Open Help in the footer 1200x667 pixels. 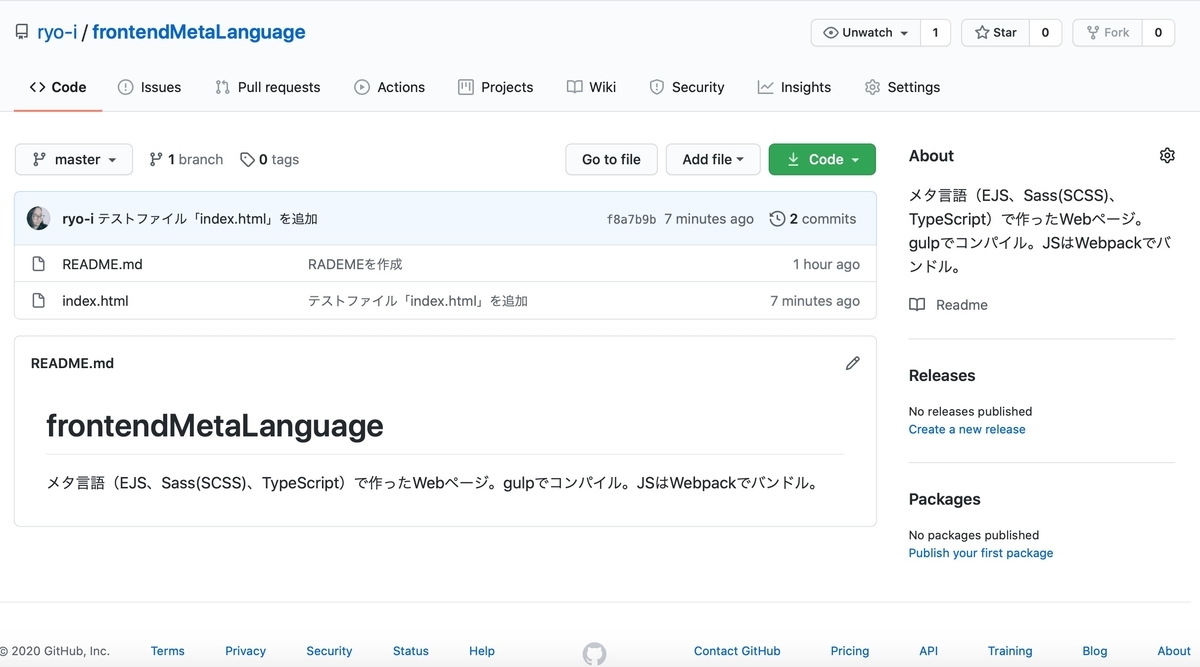point(482,651)
